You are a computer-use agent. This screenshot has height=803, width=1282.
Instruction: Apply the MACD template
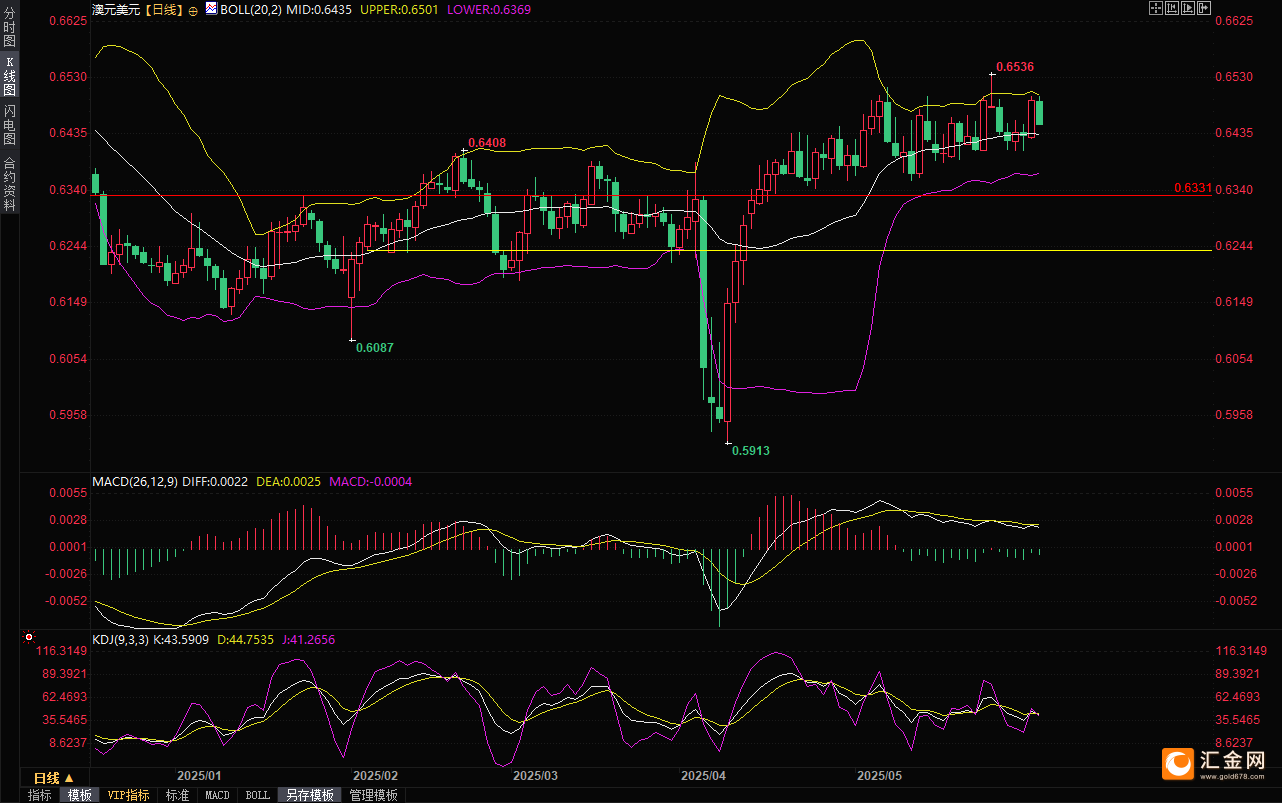[x=217, y=795]
